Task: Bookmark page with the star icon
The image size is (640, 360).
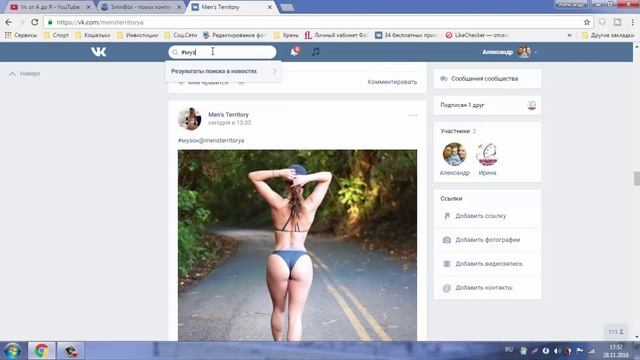Action: click(x=587, y=22)
